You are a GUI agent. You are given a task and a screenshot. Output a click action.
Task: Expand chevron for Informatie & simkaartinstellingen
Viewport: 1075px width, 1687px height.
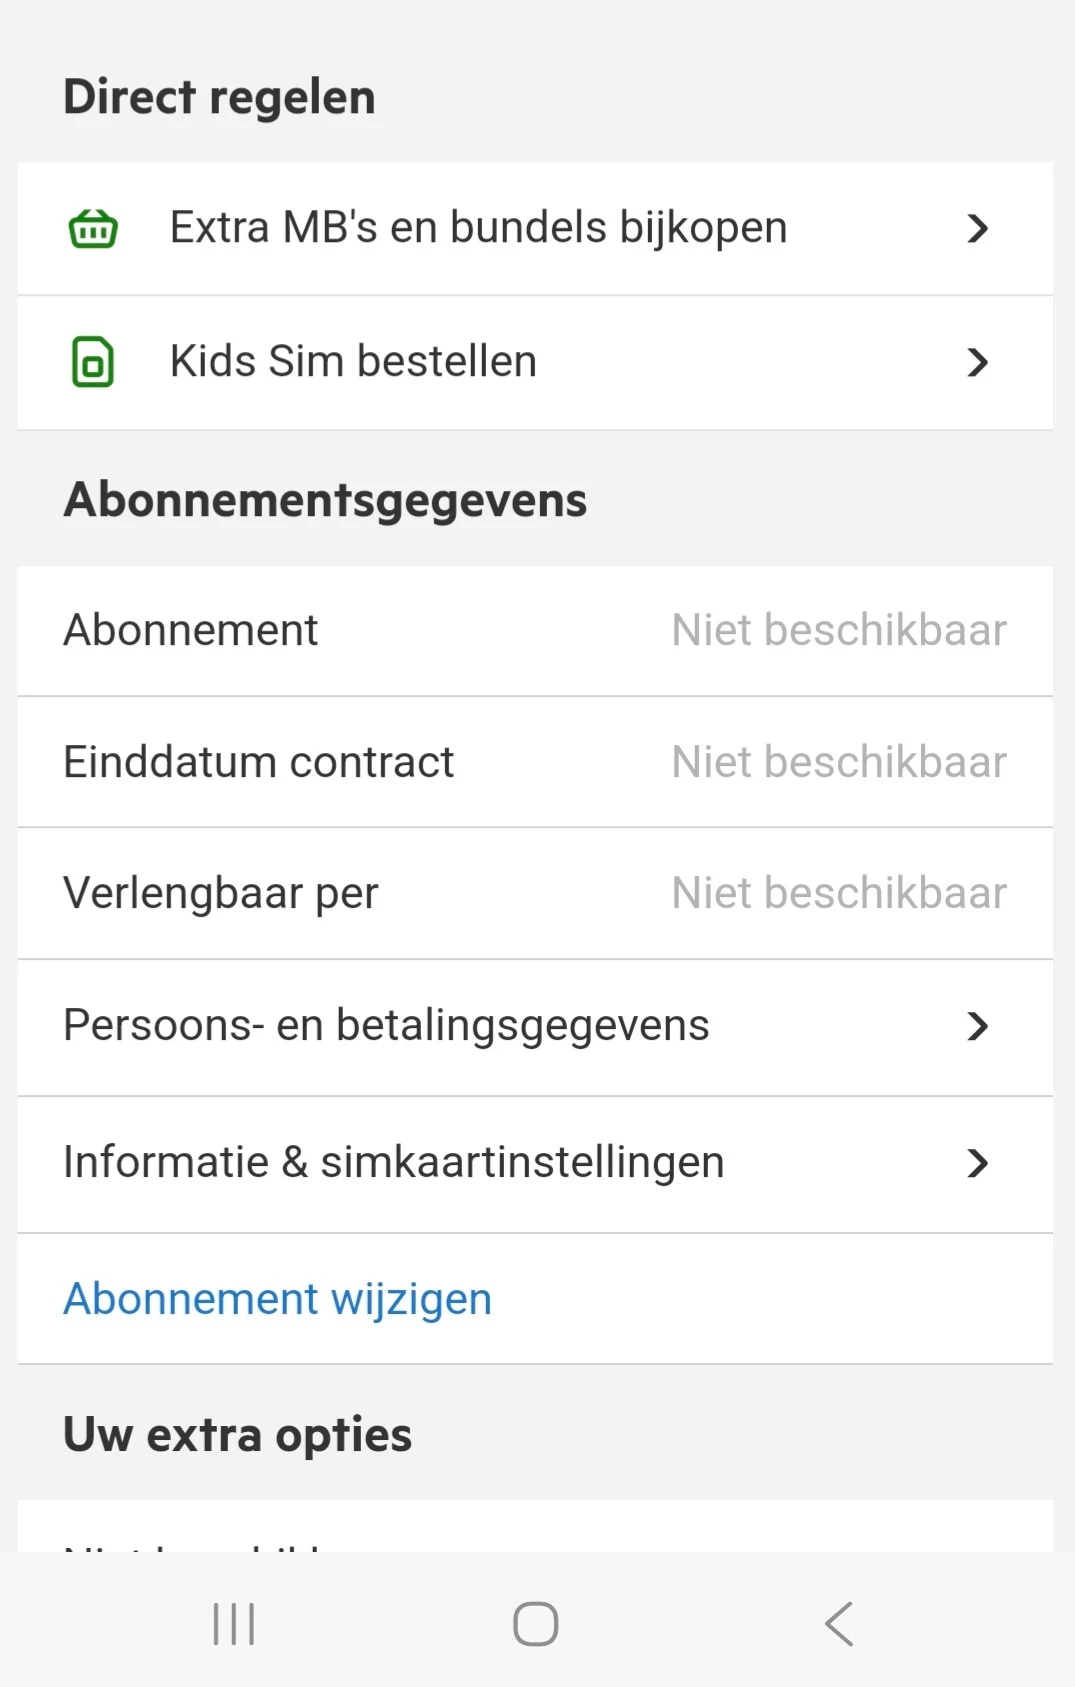[977, 1163]
